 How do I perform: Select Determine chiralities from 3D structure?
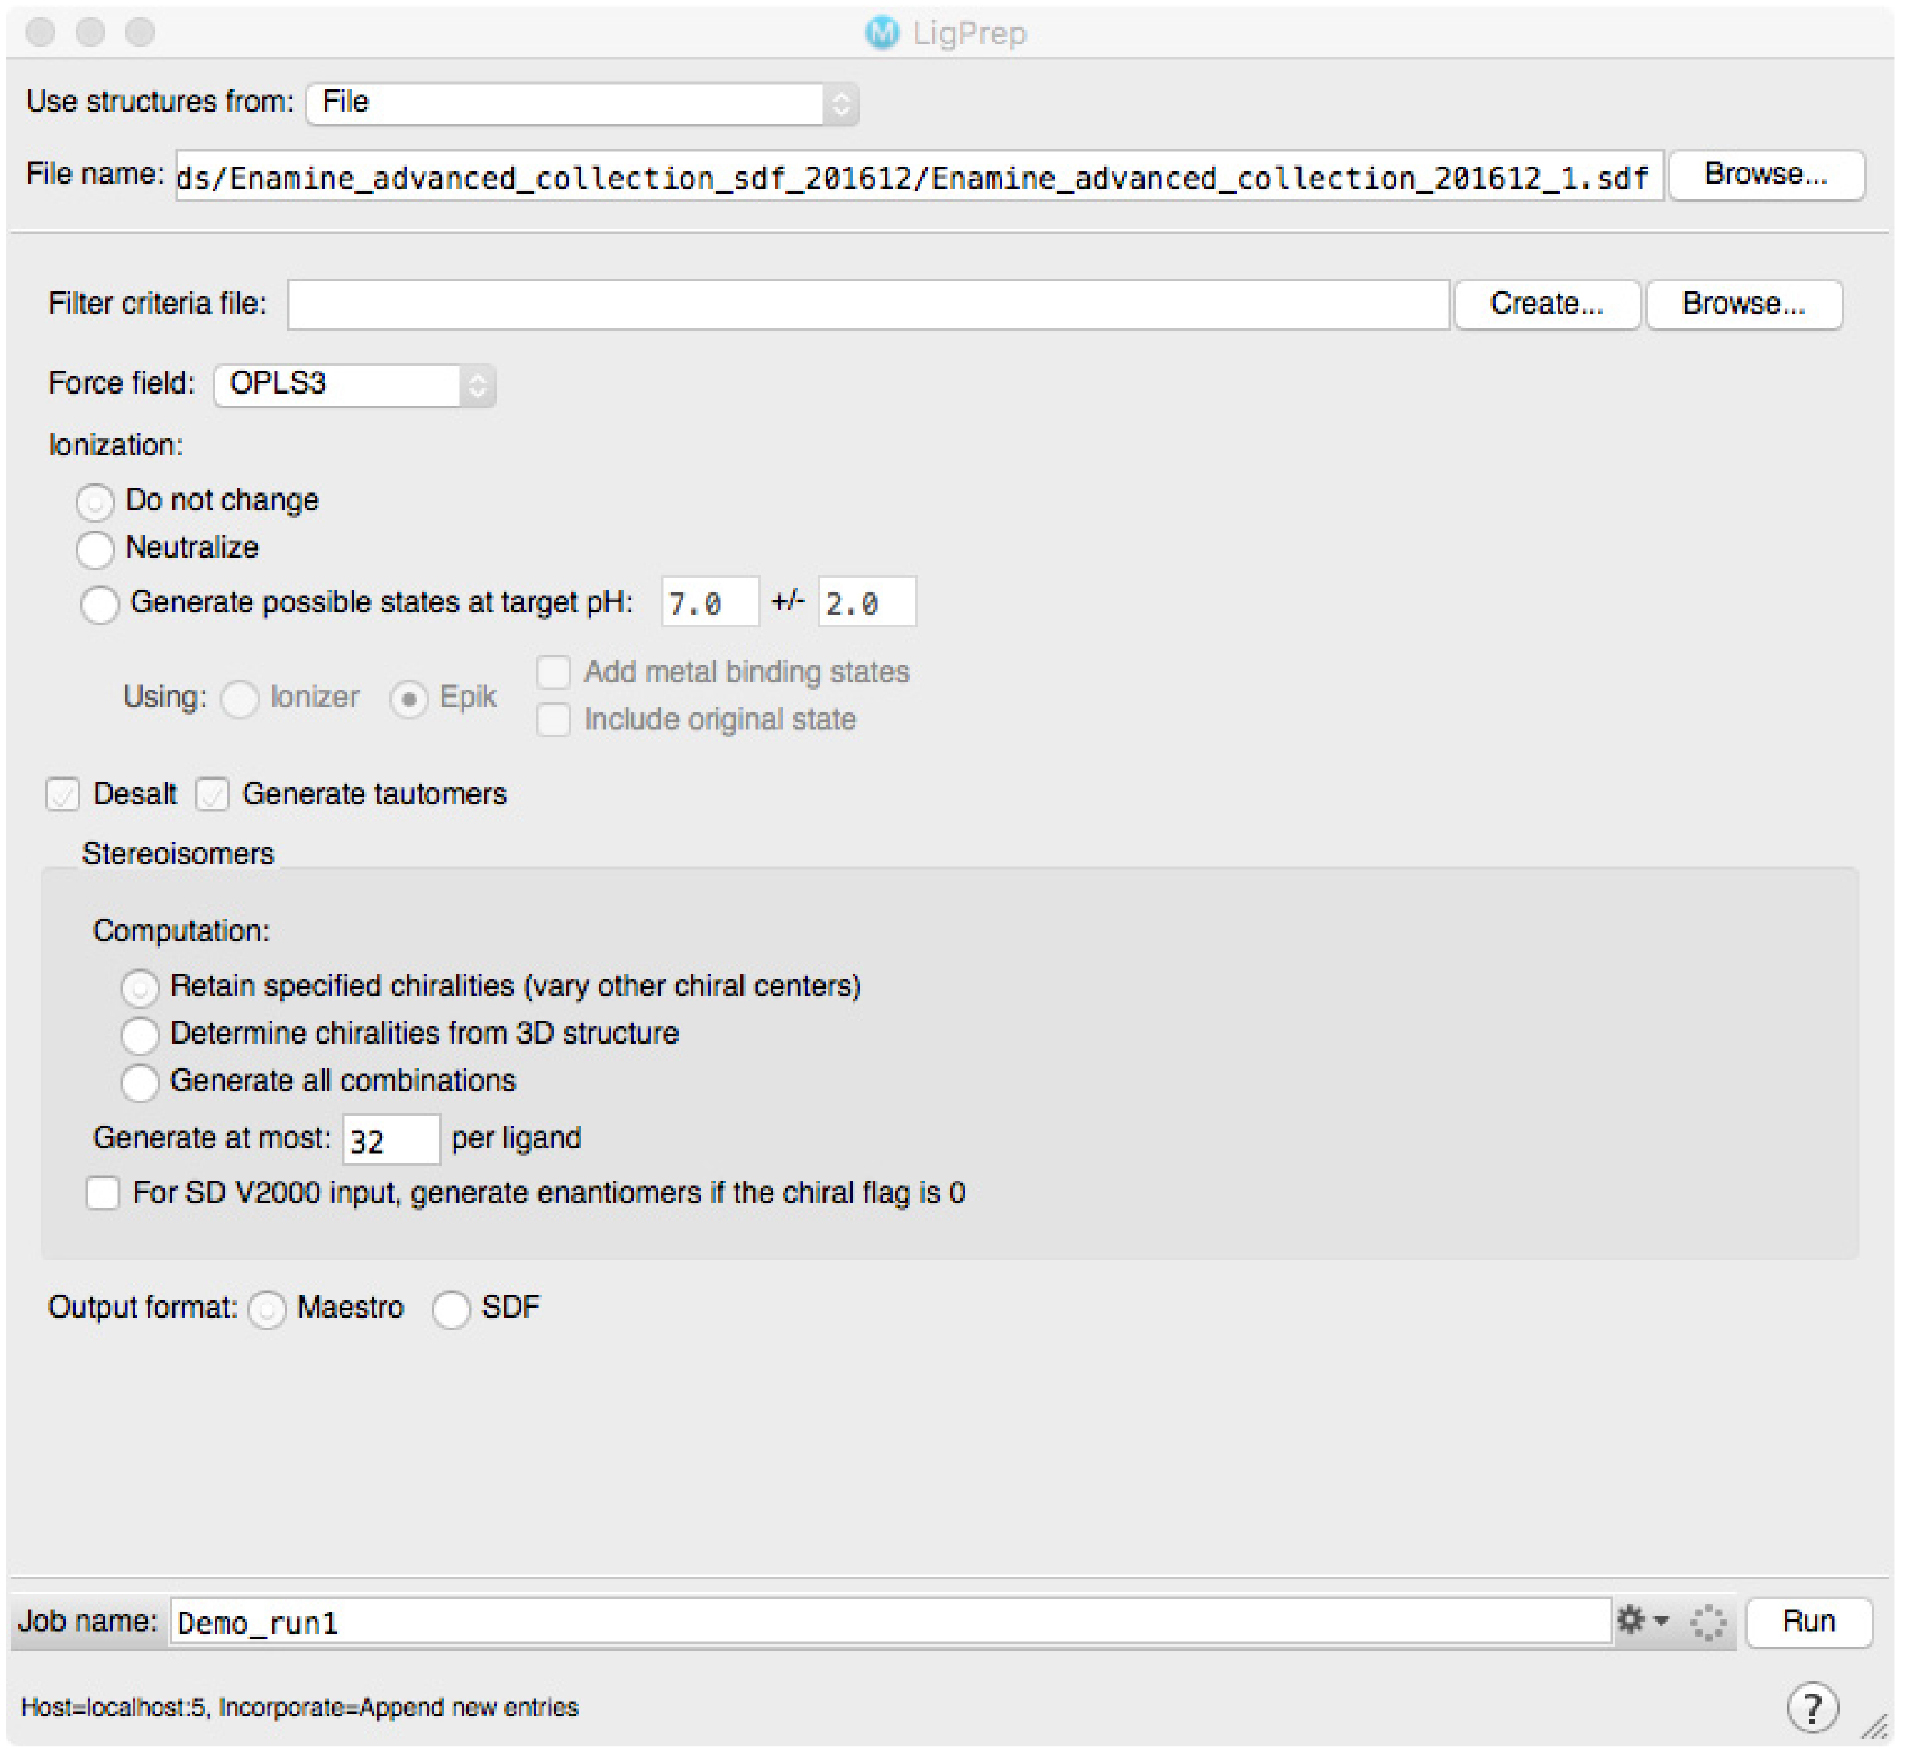click(140, 1035)
